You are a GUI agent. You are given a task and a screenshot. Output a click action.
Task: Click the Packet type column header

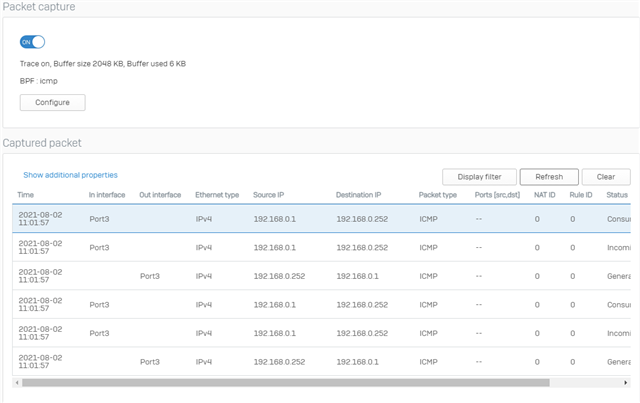click(x=438, y=195)
